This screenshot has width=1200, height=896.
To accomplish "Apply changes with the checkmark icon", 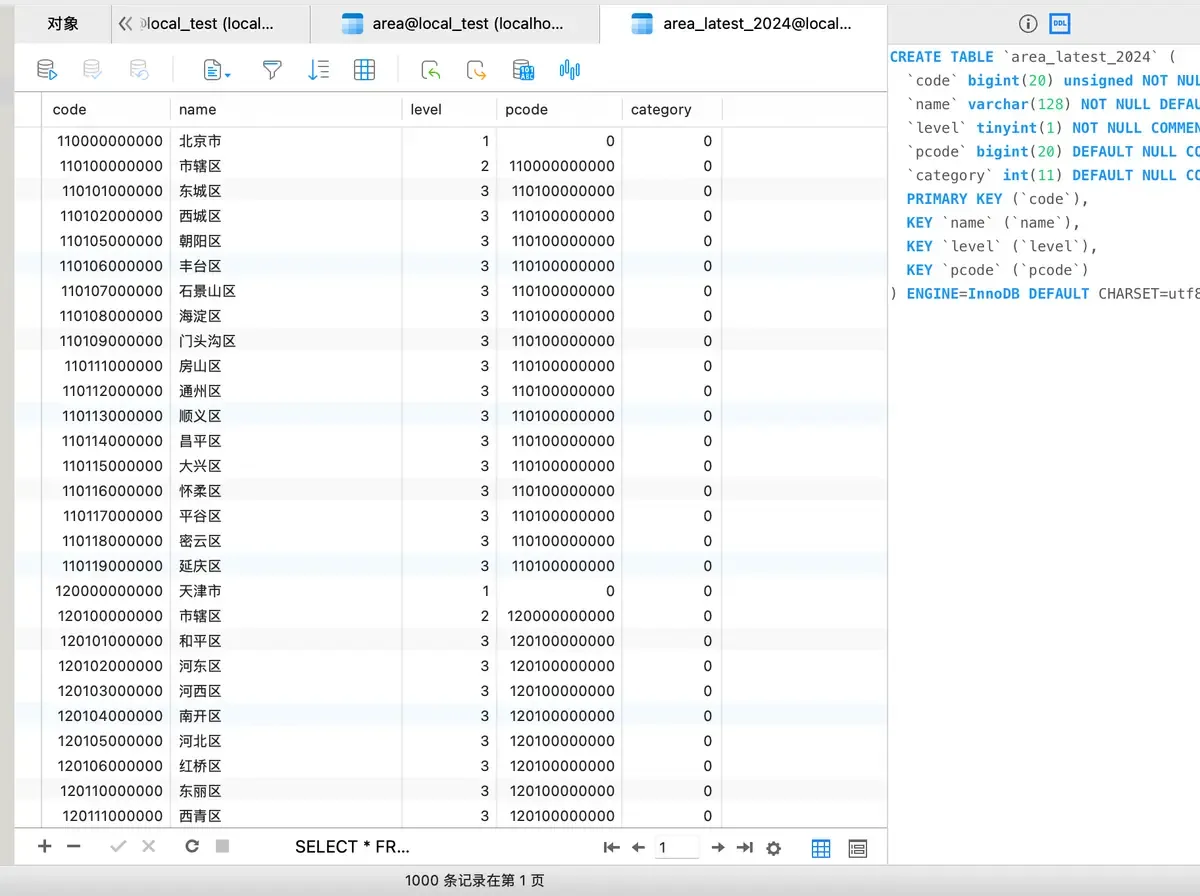I will point(118,846).
